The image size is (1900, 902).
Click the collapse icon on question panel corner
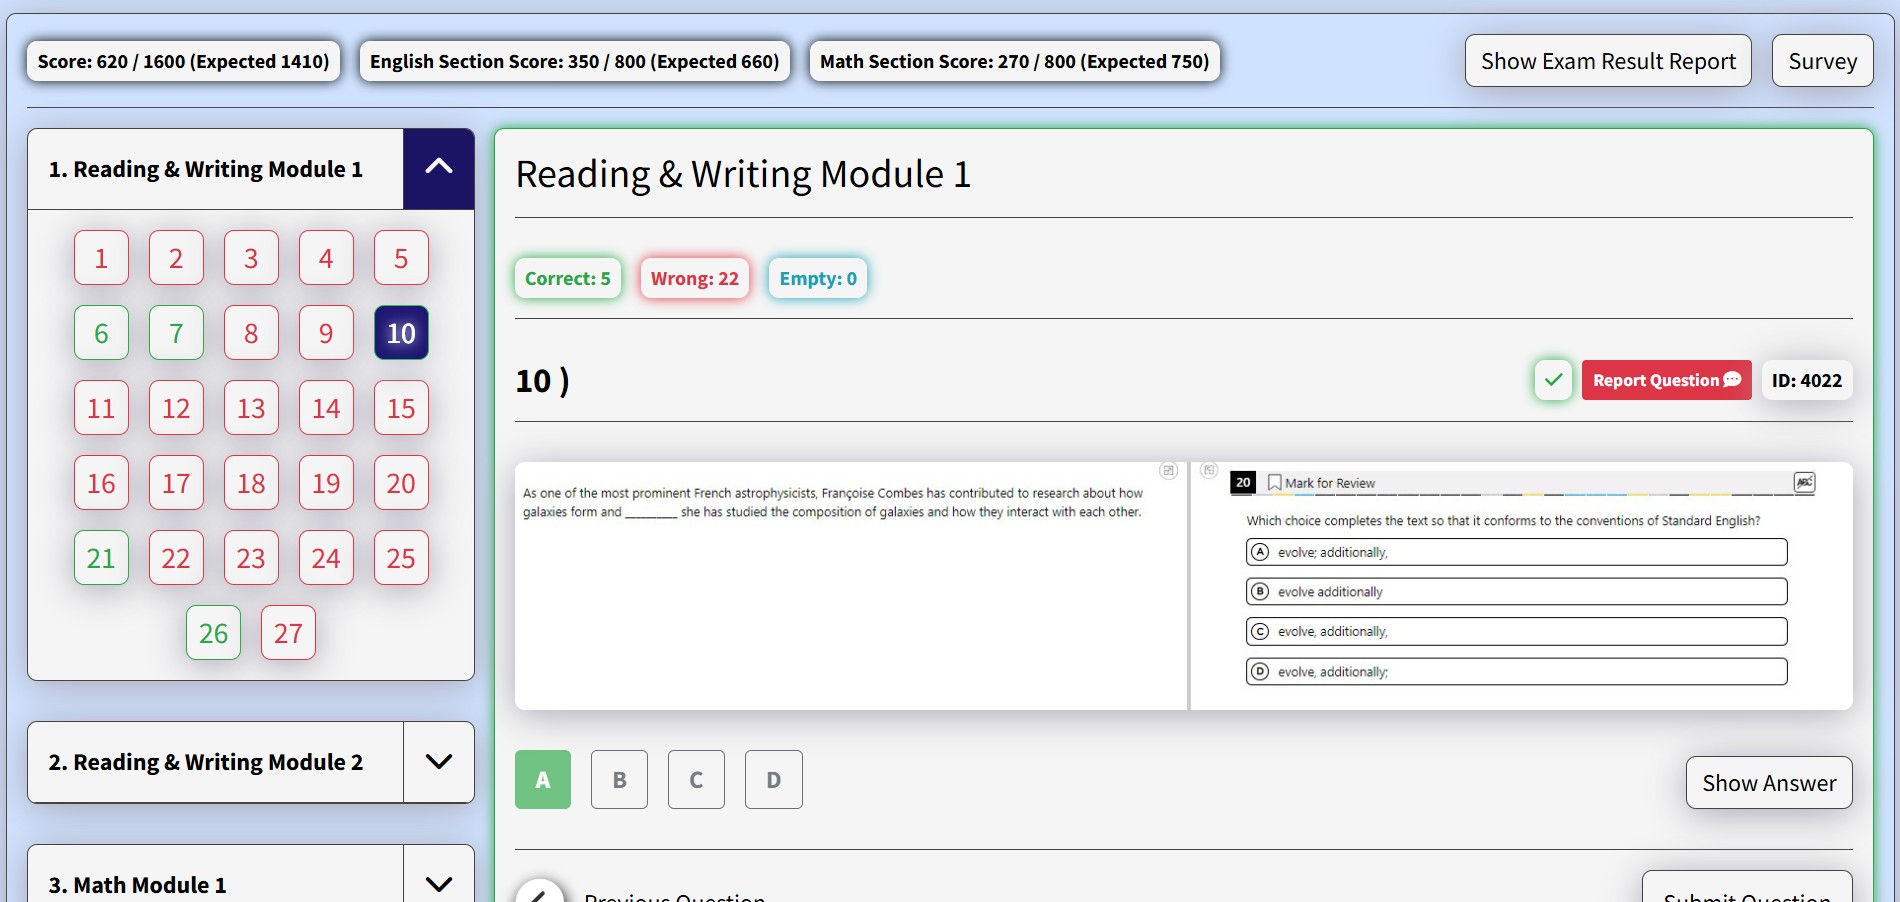click(1209, 471)
